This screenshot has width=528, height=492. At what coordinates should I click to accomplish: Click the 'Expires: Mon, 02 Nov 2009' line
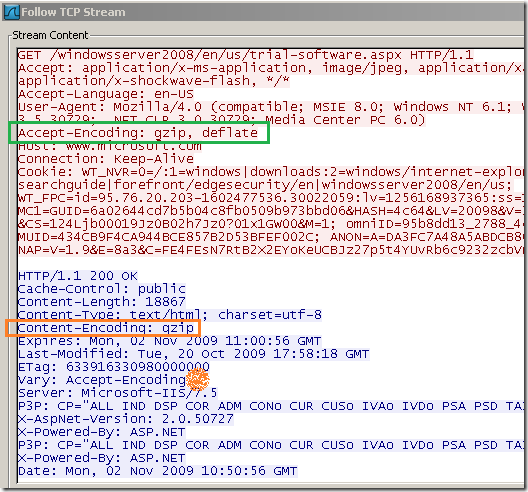pos(170,341)
